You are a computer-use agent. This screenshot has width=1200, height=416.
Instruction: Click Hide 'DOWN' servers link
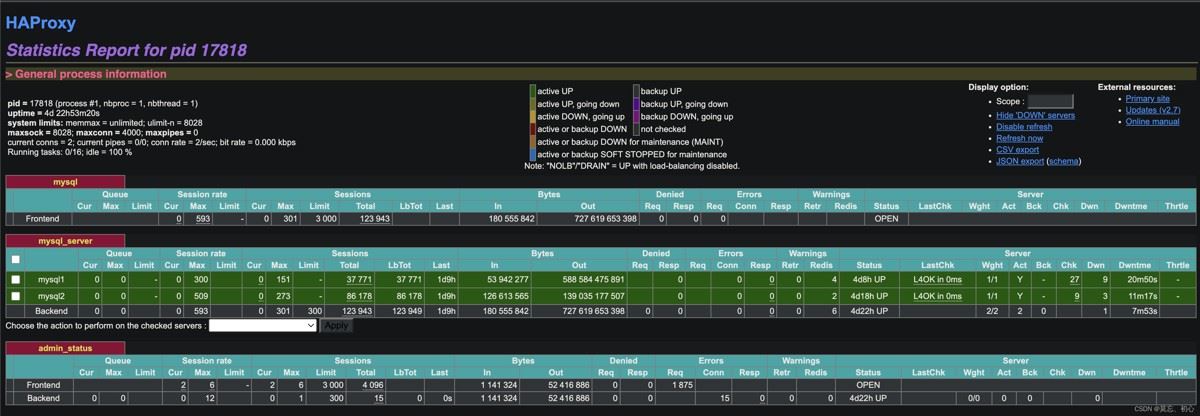click(1035, 115)
